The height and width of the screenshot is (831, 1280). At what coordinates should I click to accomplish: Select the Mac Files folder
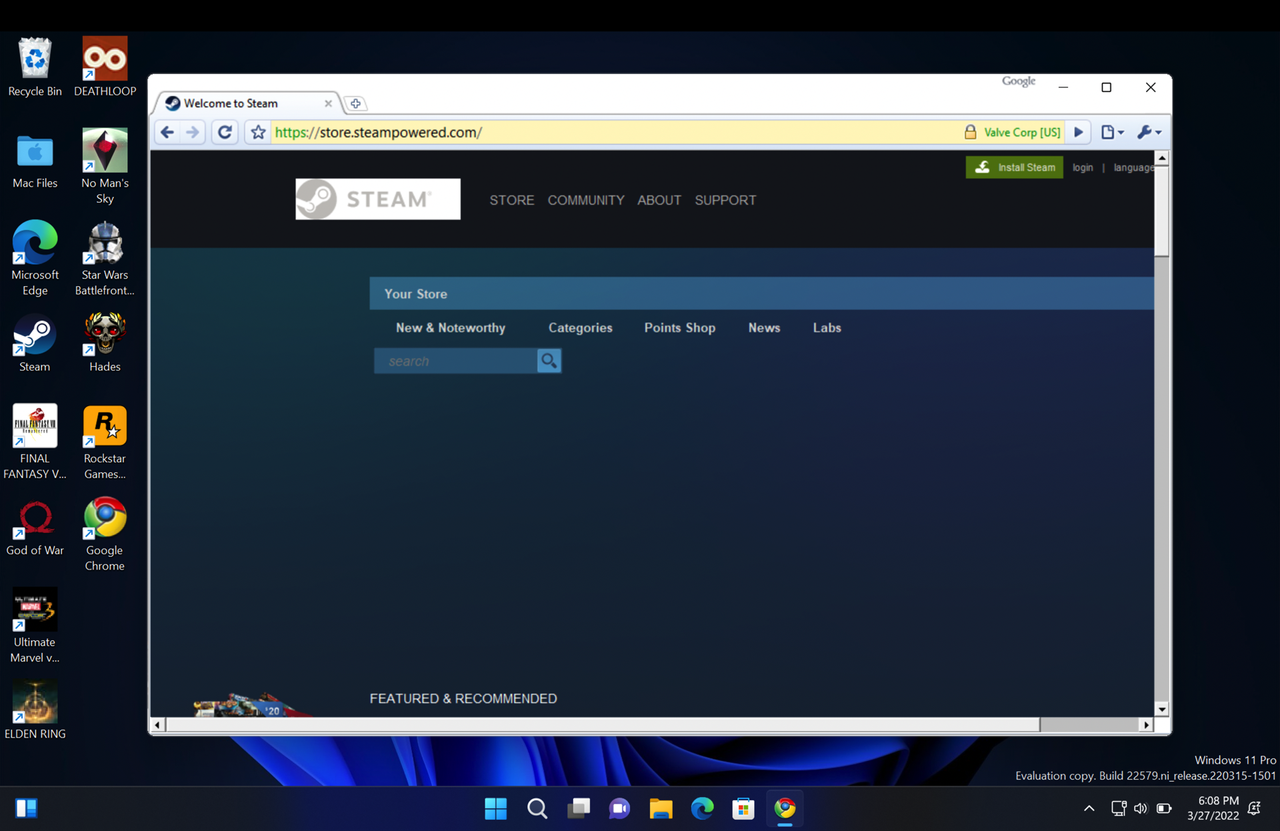35,160
